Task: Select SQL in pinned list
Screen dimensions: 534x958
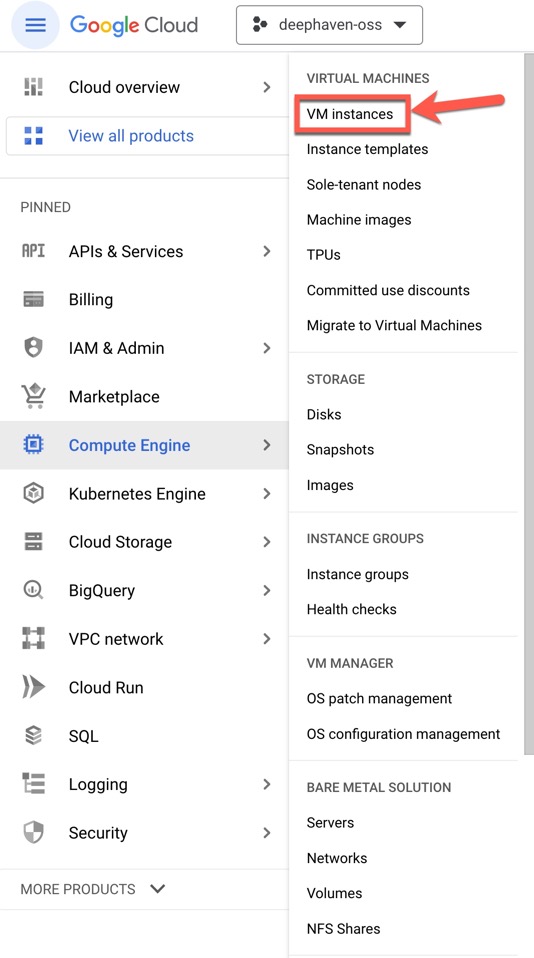Action: coord(83,736)
